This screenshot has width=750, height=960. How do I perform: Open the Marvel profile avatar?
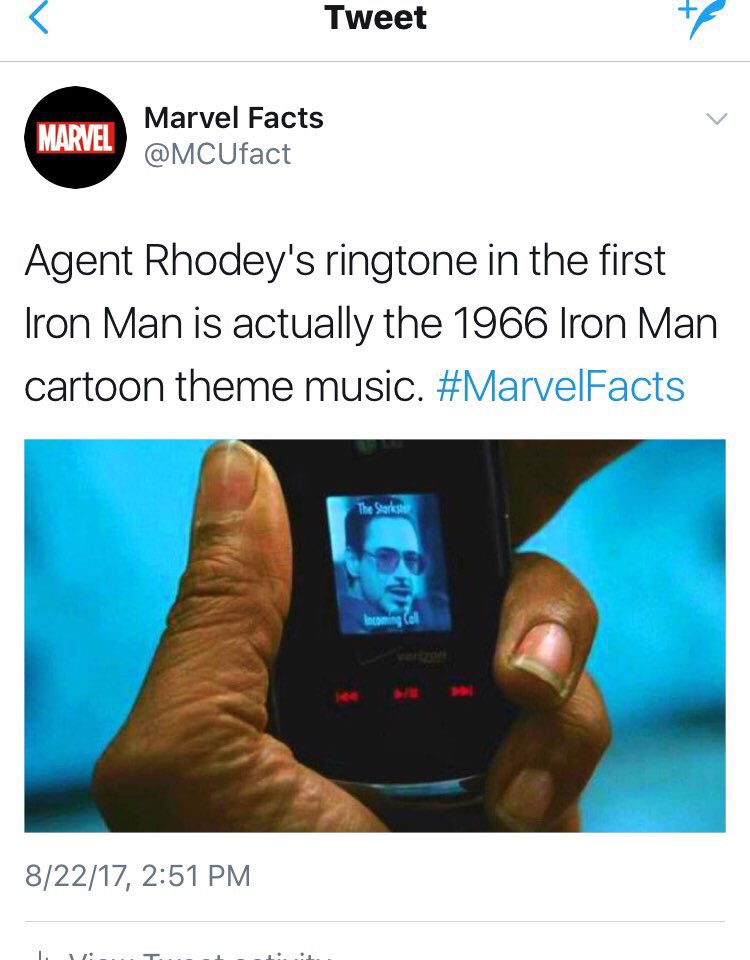(76, 137)
